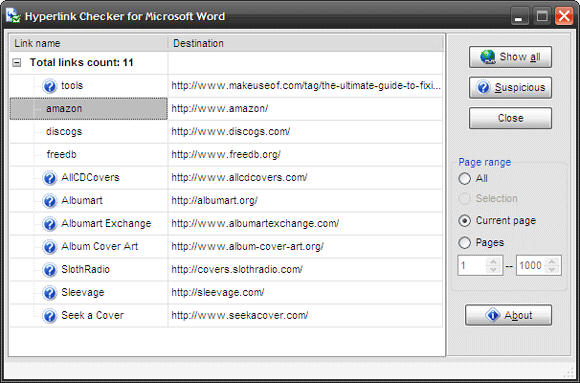Click the suspicious icon beside tools link
The image size is (580, 383).
pyautogui.click(x=49, y=86)
